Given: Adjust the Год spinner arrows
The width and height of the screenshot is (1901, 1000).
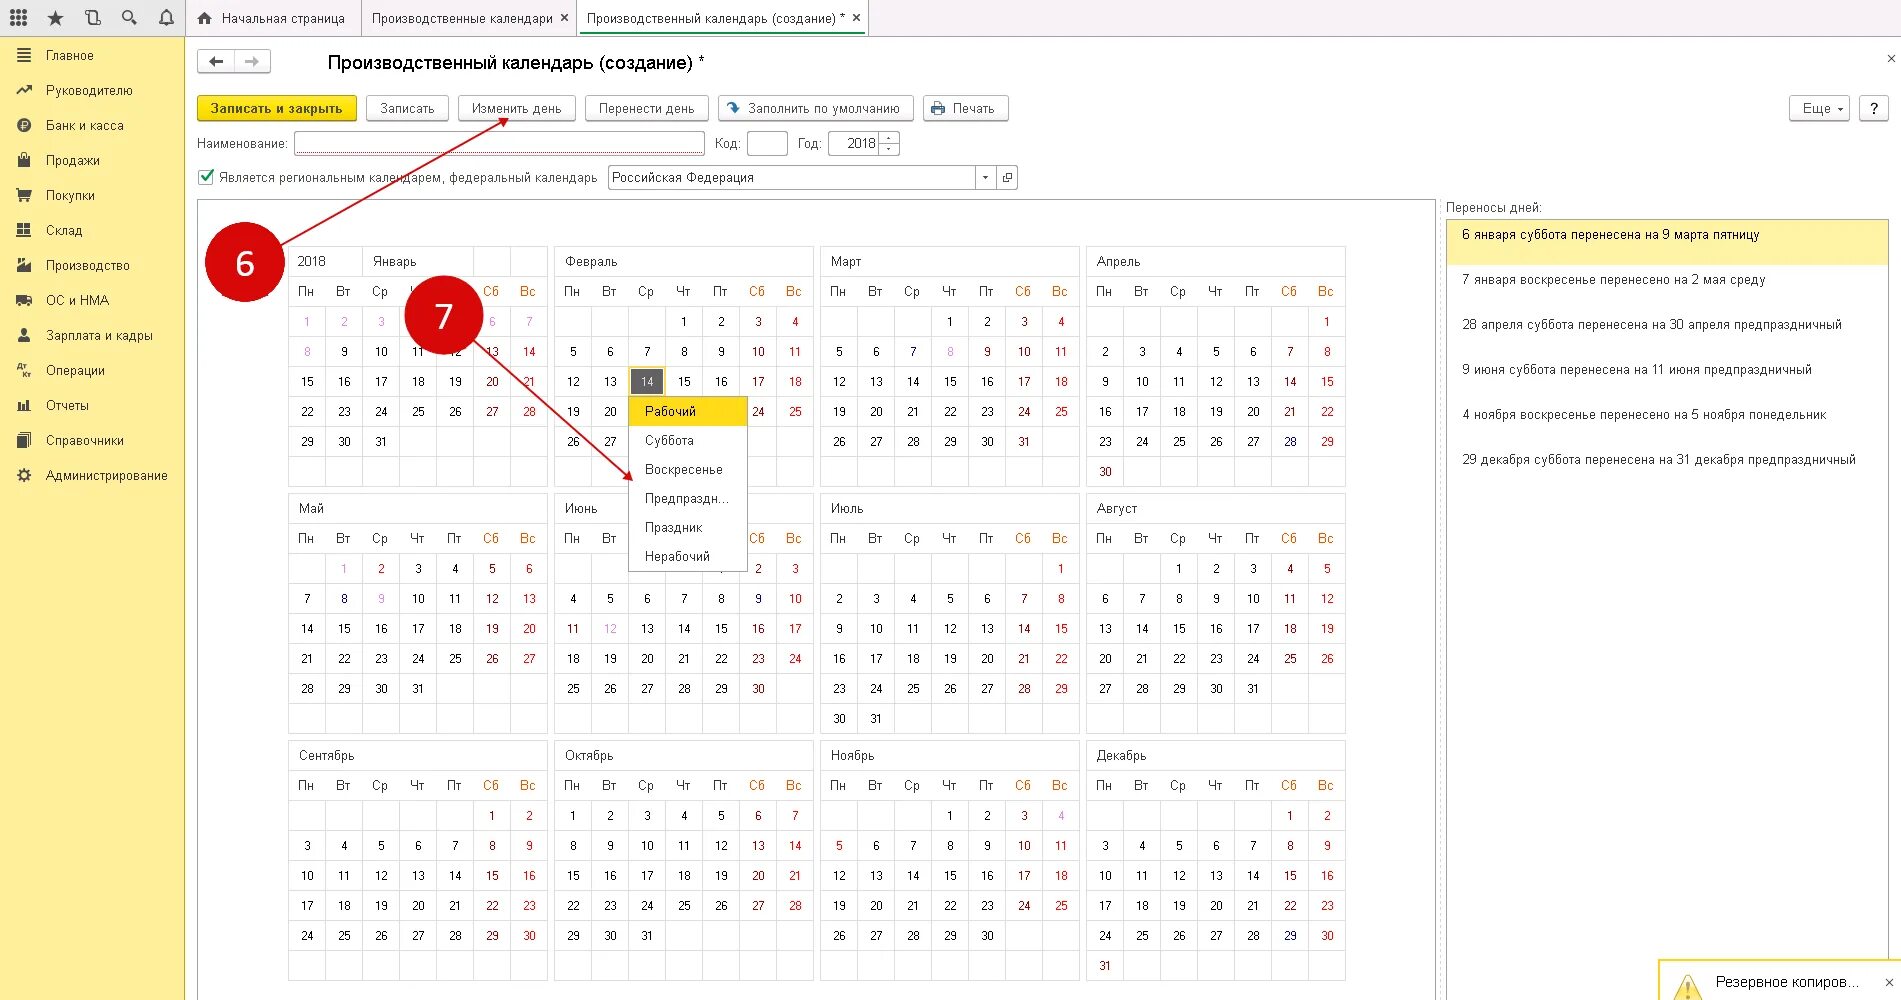Looking at the screenshot, I should pos(889,144).
